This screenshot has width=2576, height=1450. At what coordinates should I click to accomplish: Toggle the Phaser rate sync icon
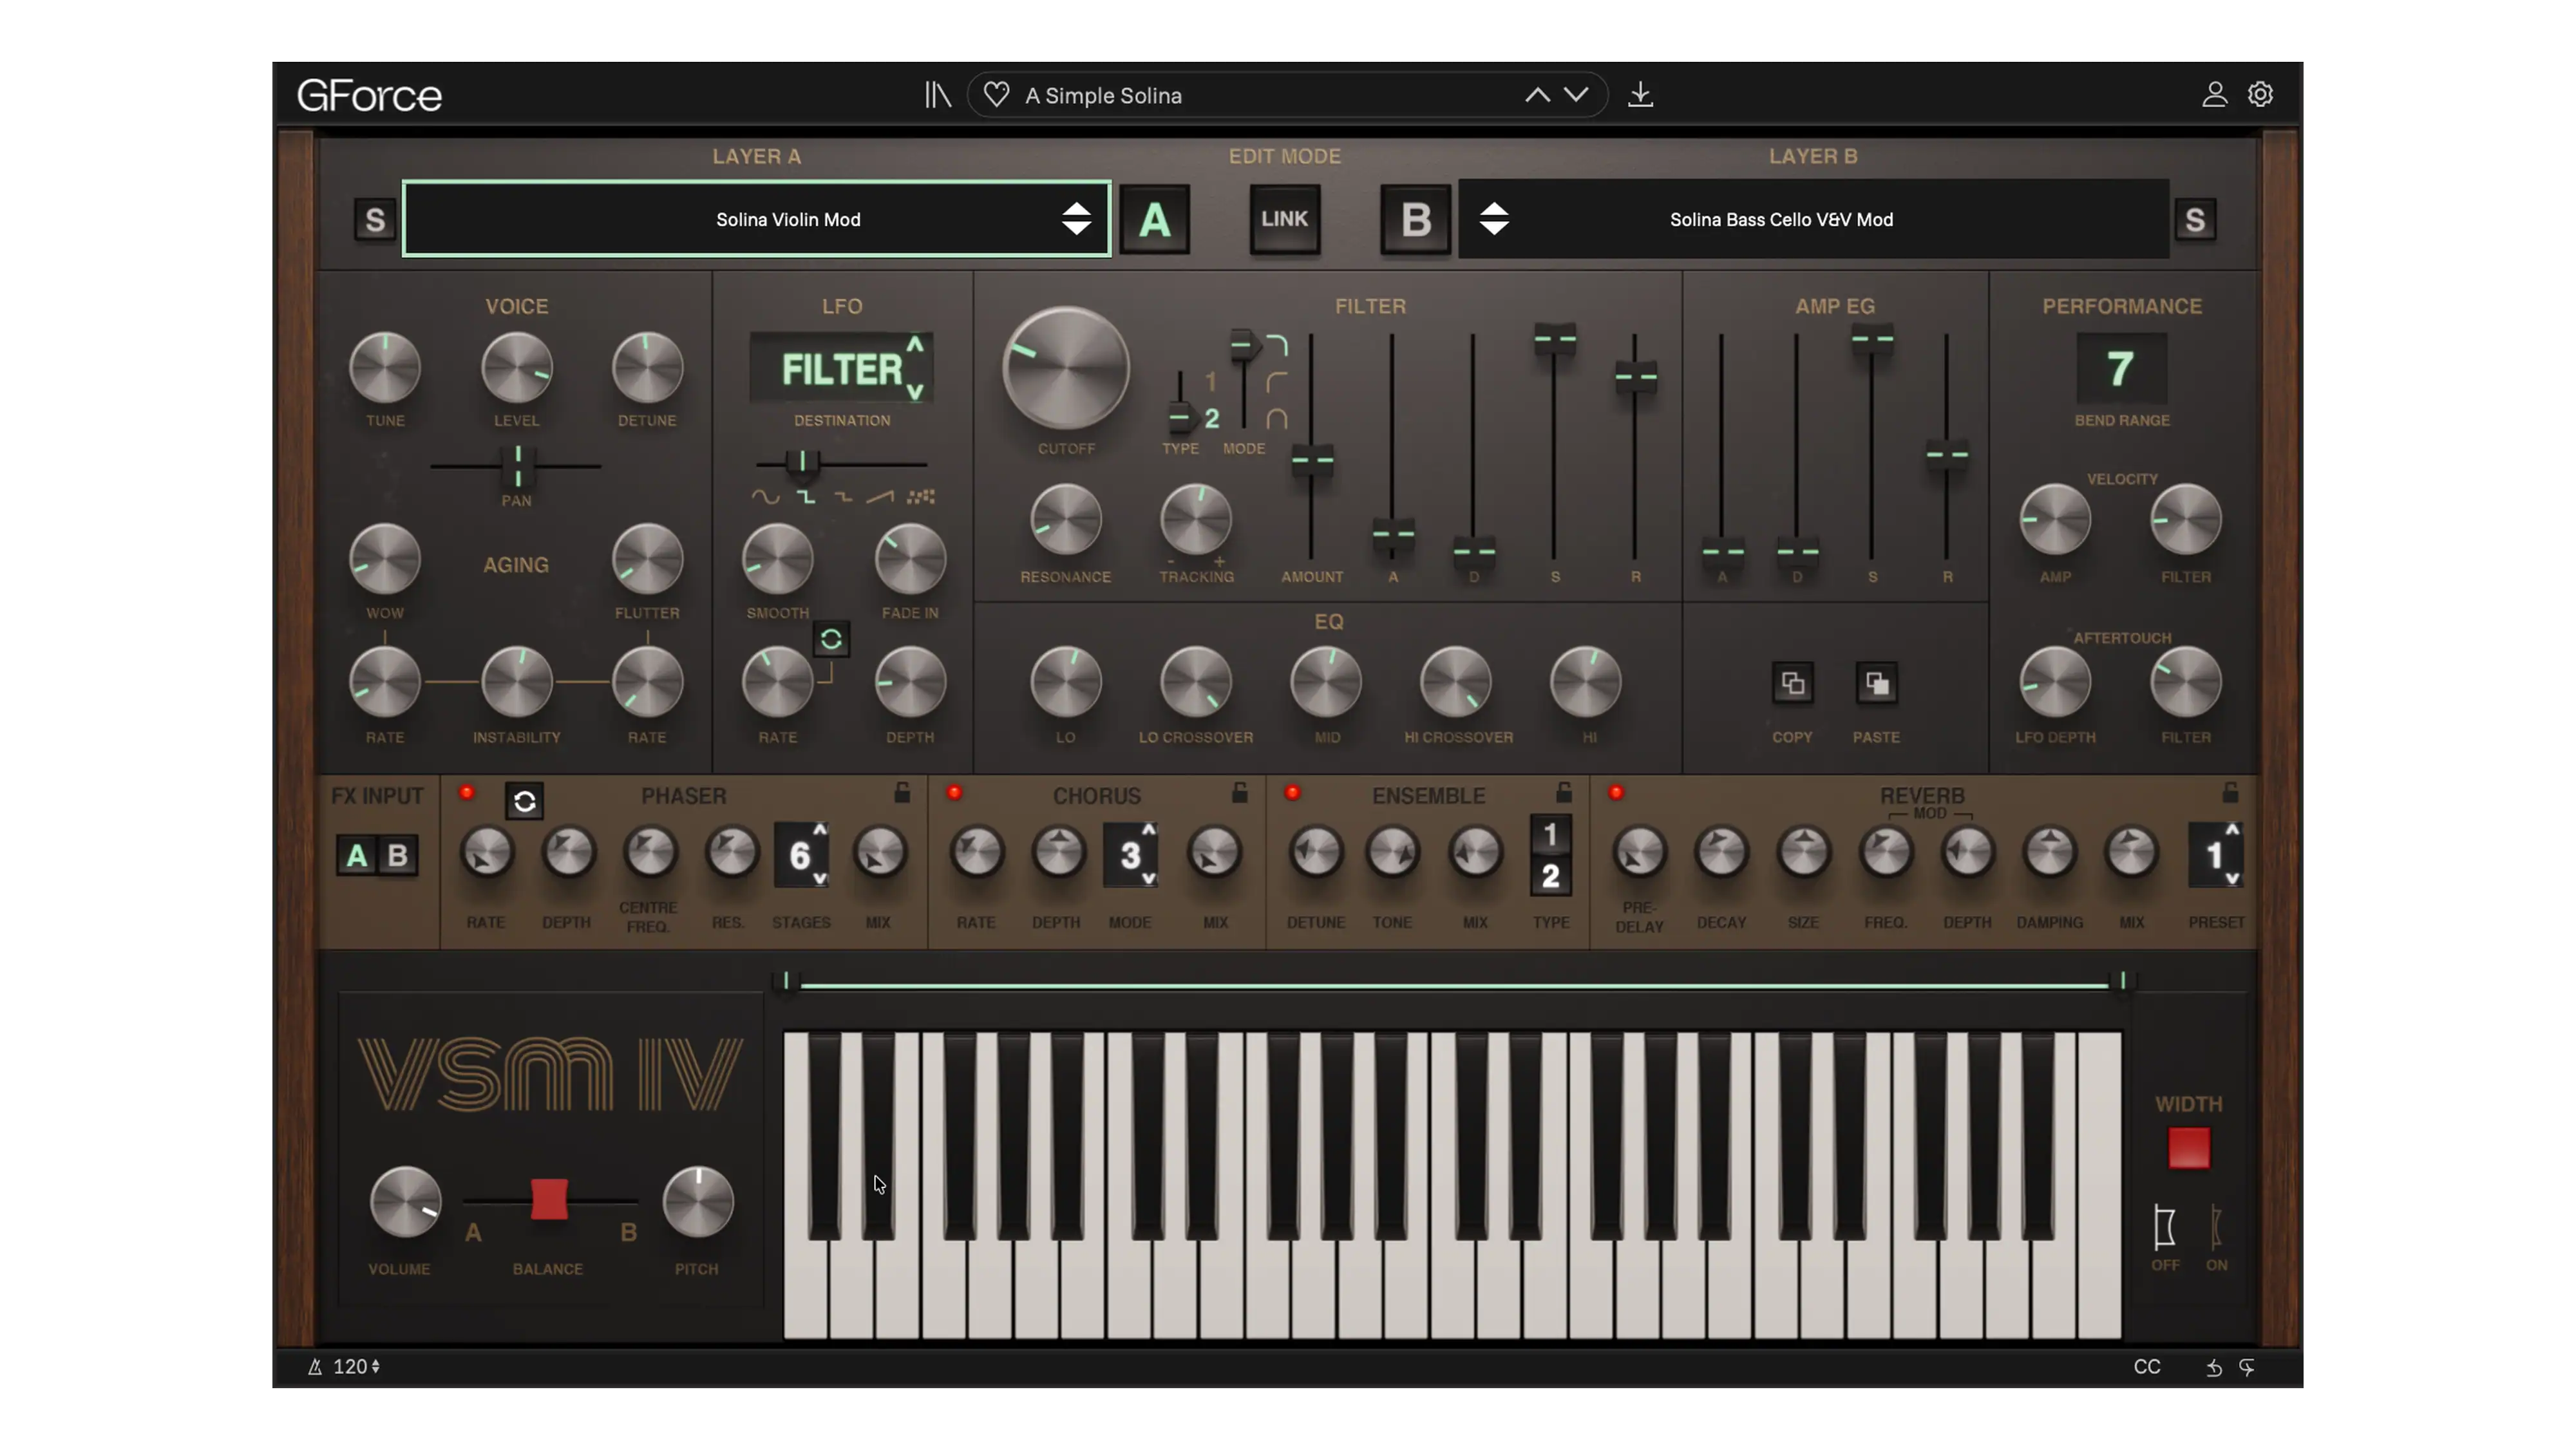524,801
